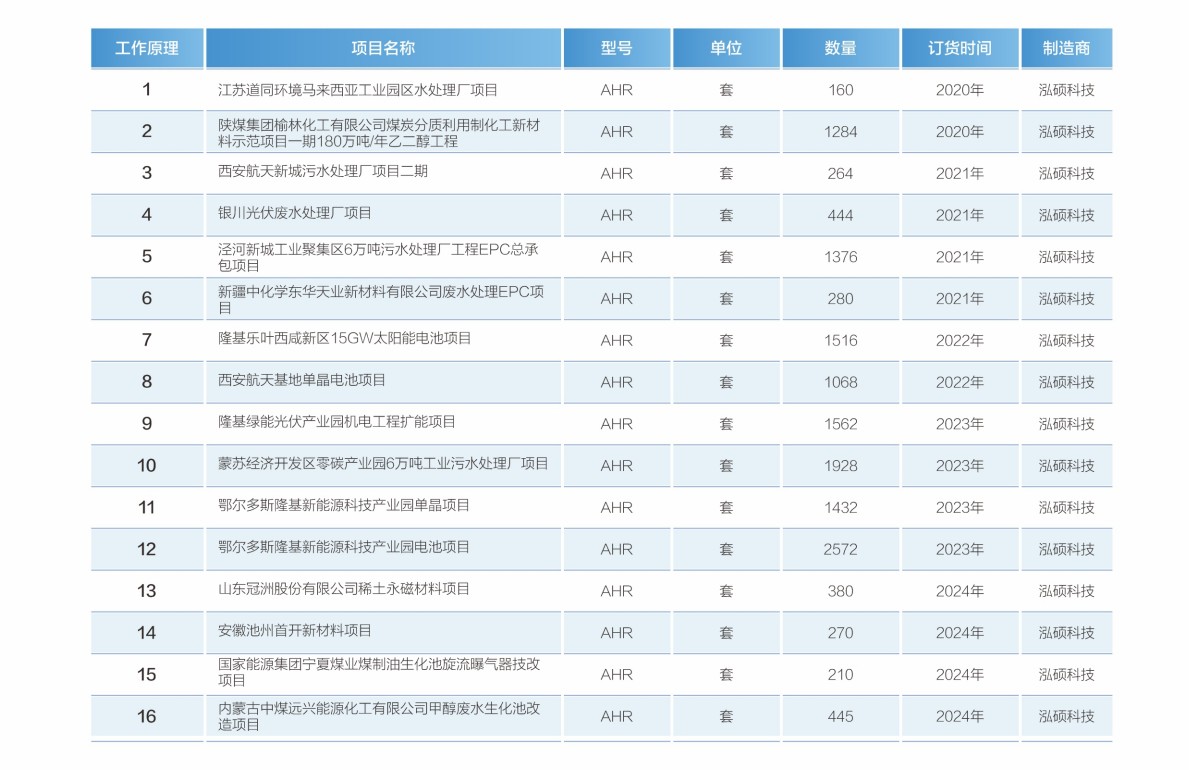Click the 安徽池州首开新材料项目 cell
Screen dimensions: 1189x770
[295, 631]
